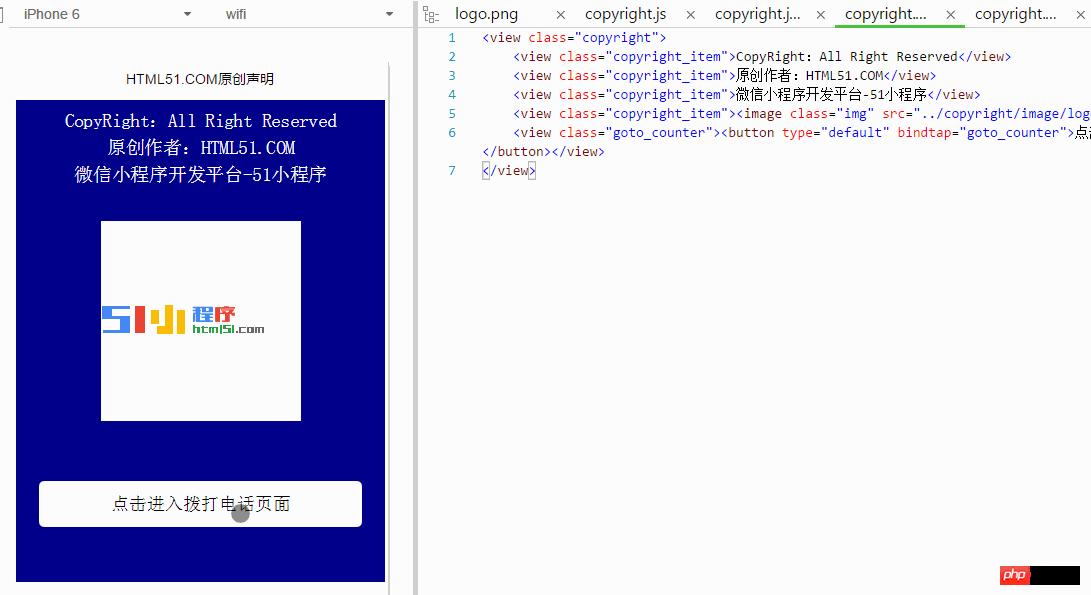The height and width of the screenshot is (595, 1091).
Task: Select the rightmost copyright tab
Action: (1015, 14)
